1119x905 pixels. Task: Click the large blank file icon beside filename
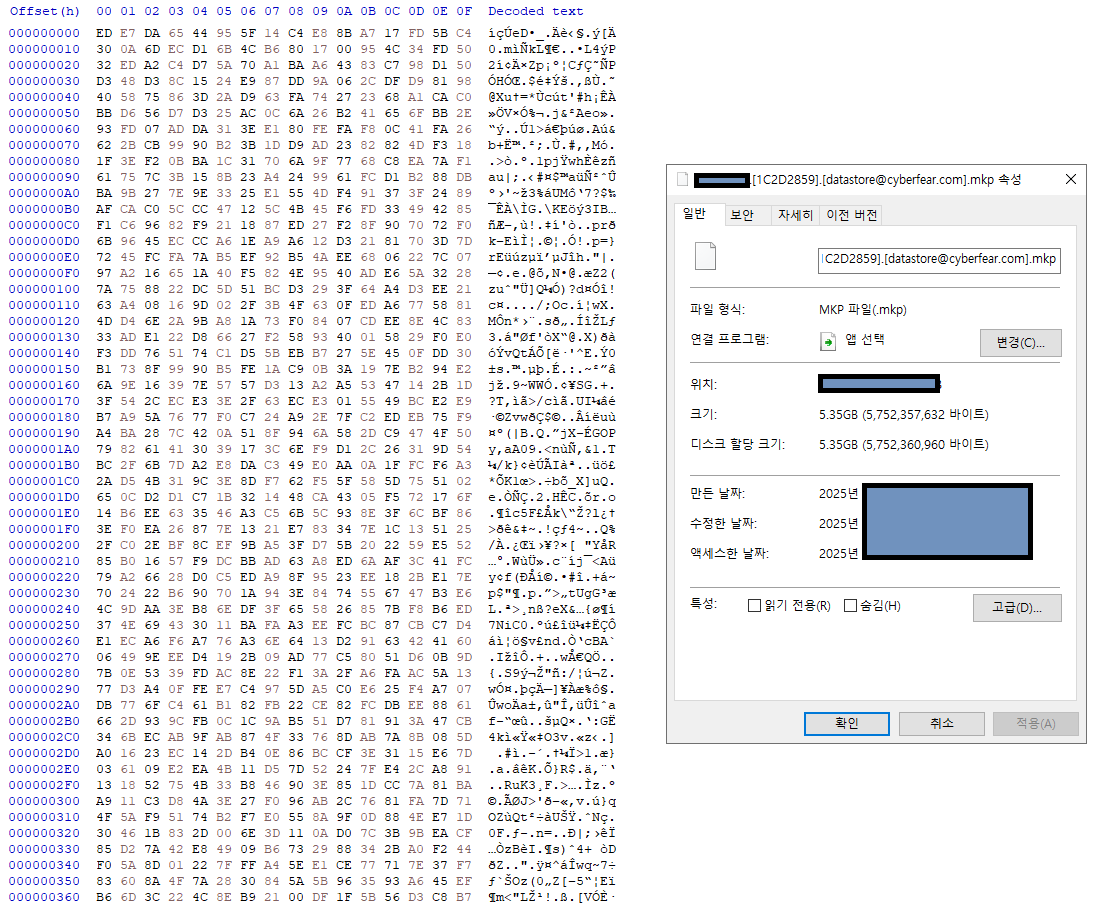click(708, 257)
